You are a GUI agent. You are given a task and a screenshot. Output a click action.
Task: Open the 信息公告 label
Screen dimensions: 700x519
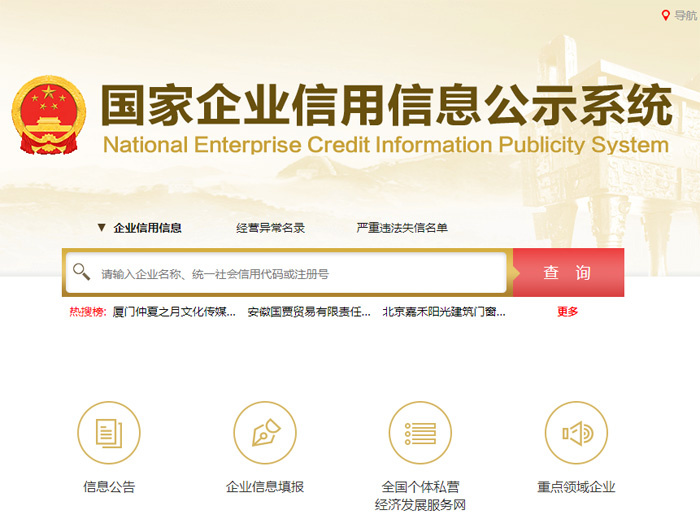click(x=109, y=486)
